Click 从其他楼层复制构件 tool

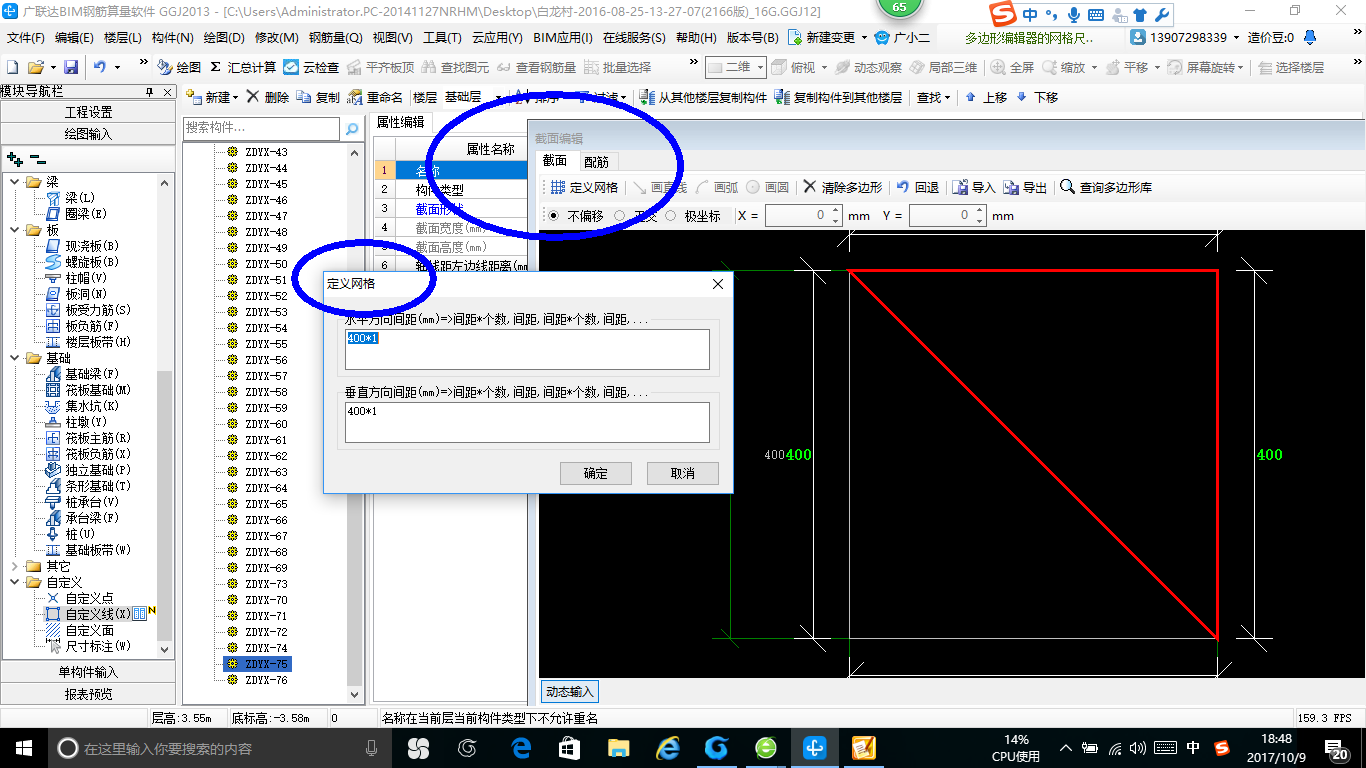(704, 97)
